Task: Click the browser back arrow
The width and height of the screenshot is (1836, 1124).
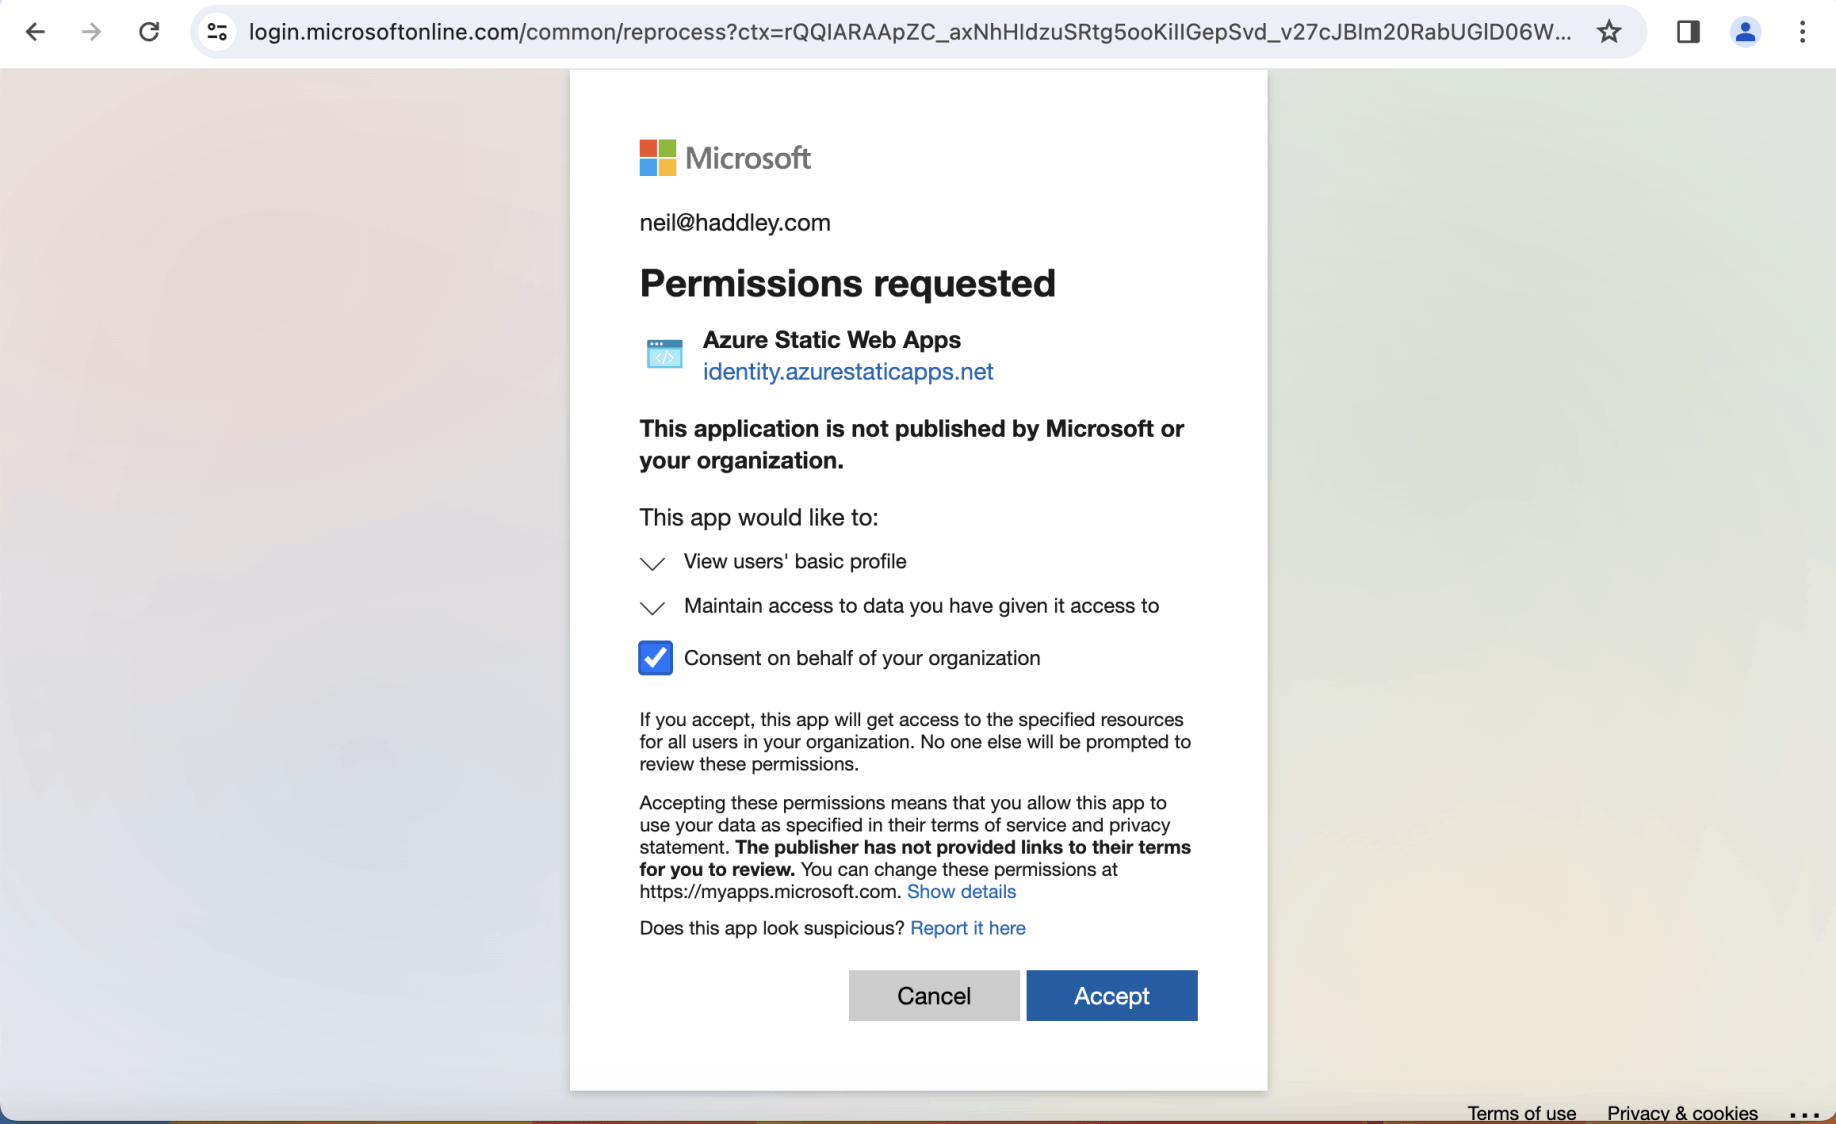Action: 35,32
